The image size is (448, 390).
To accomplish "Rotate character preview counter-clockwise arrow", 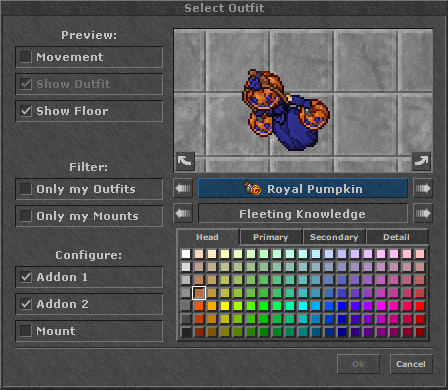I will [185, 161].
